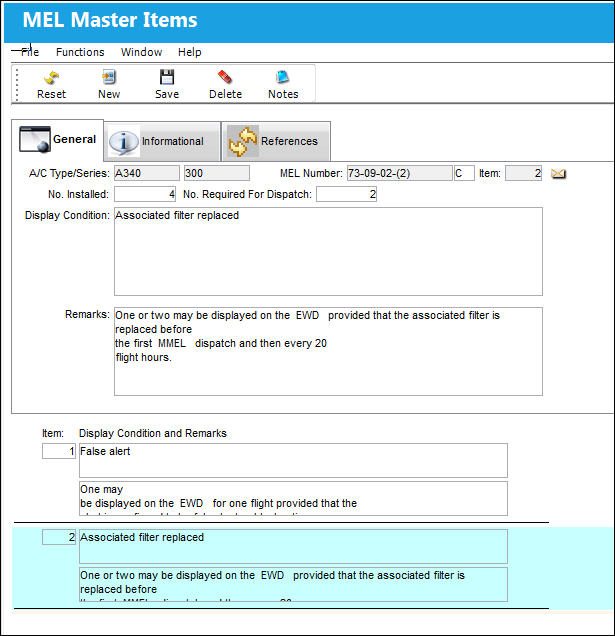Select item number 2 field in list

click(x=59, y=537)
